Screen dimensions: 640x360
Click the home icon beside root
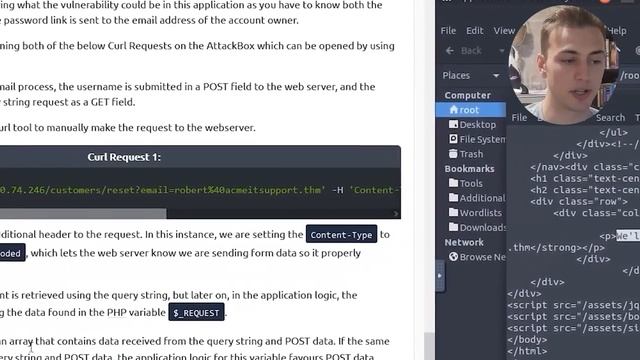coord(453,109)
